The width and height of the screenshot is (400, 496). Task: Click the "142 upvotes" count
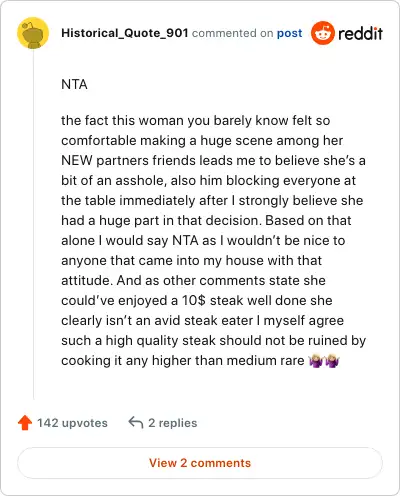click(x=72, y=423)
